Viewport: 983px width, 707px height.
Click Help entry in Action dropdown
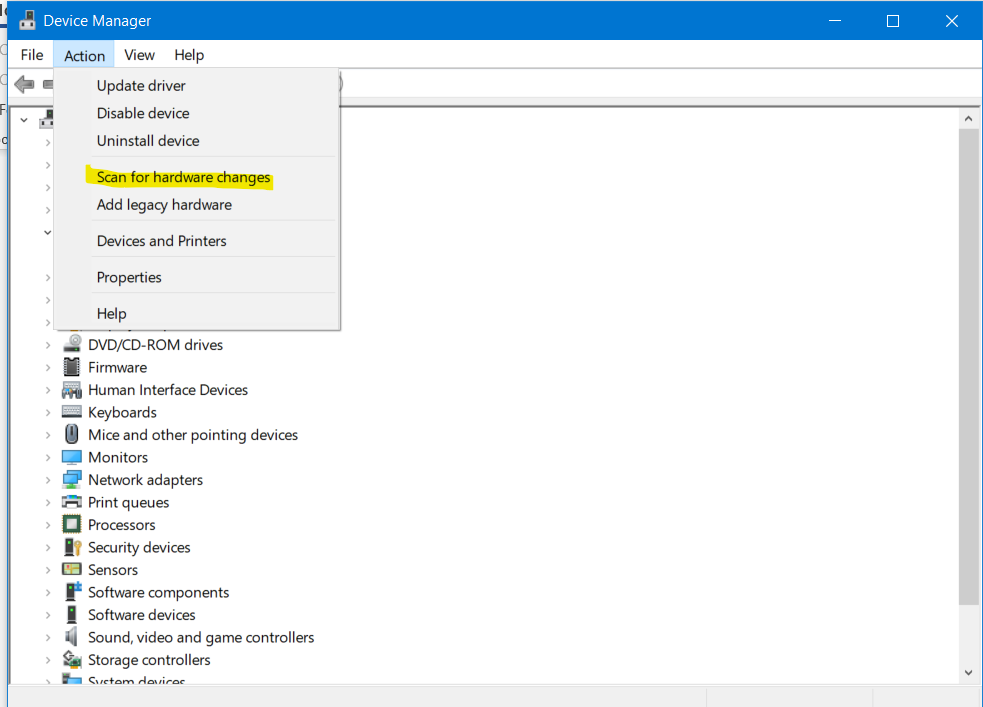197,314
